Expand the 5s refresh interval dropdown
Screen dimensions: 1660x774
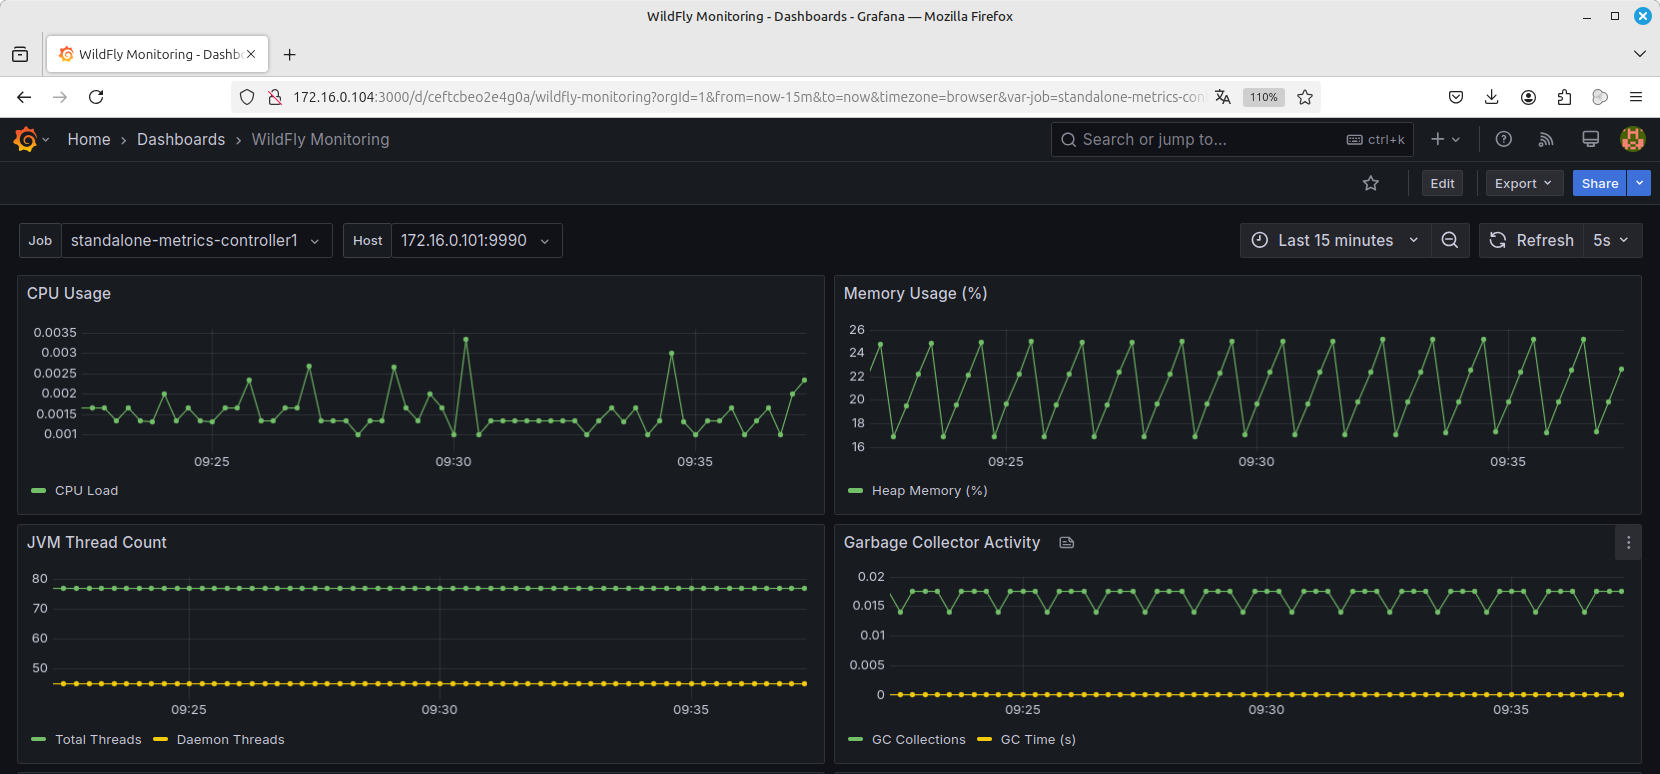click(x=1612, y=240)
